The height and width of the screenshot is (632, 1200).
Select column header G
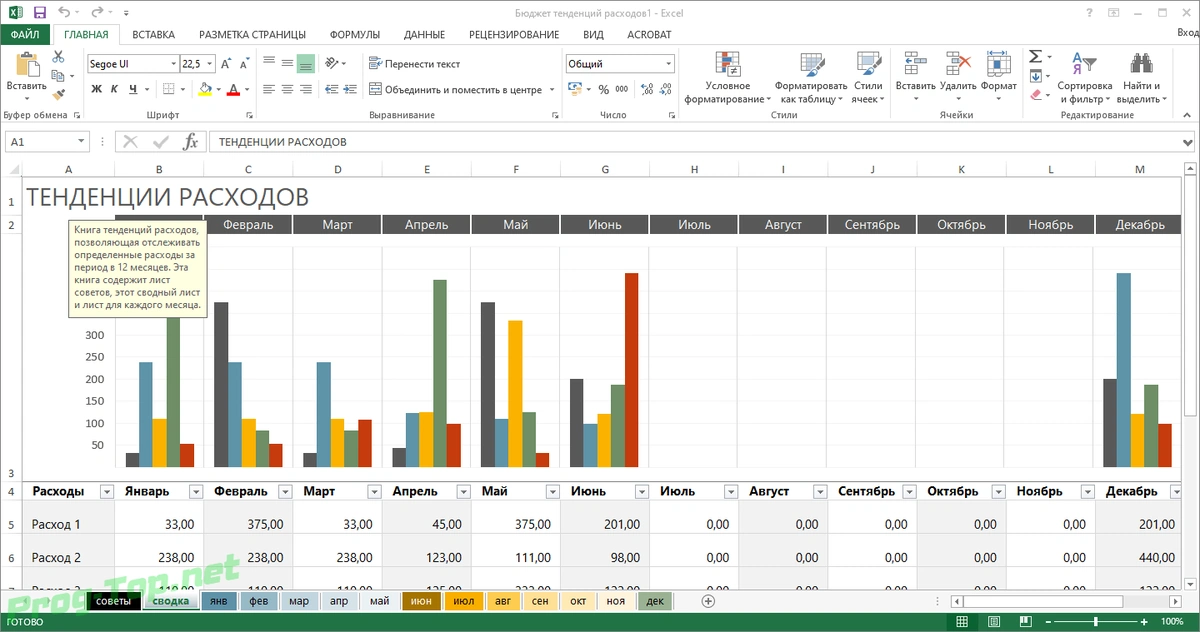(x=605, y=169)
